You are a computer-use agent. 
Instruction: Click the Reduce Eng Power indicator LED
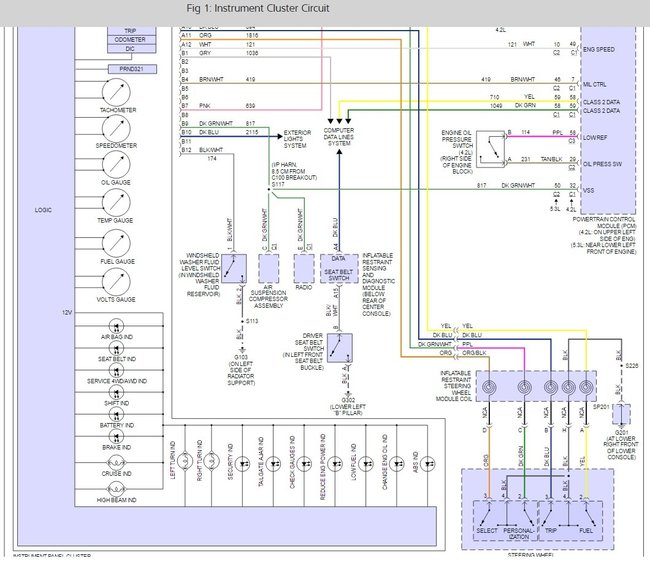335,464
